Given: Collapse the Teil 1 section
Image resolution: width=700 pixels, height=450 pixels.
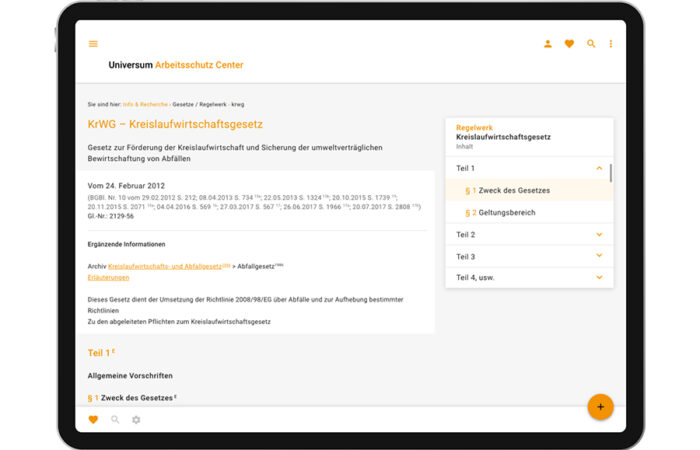Looking at the screenshot, I should 599,168.
